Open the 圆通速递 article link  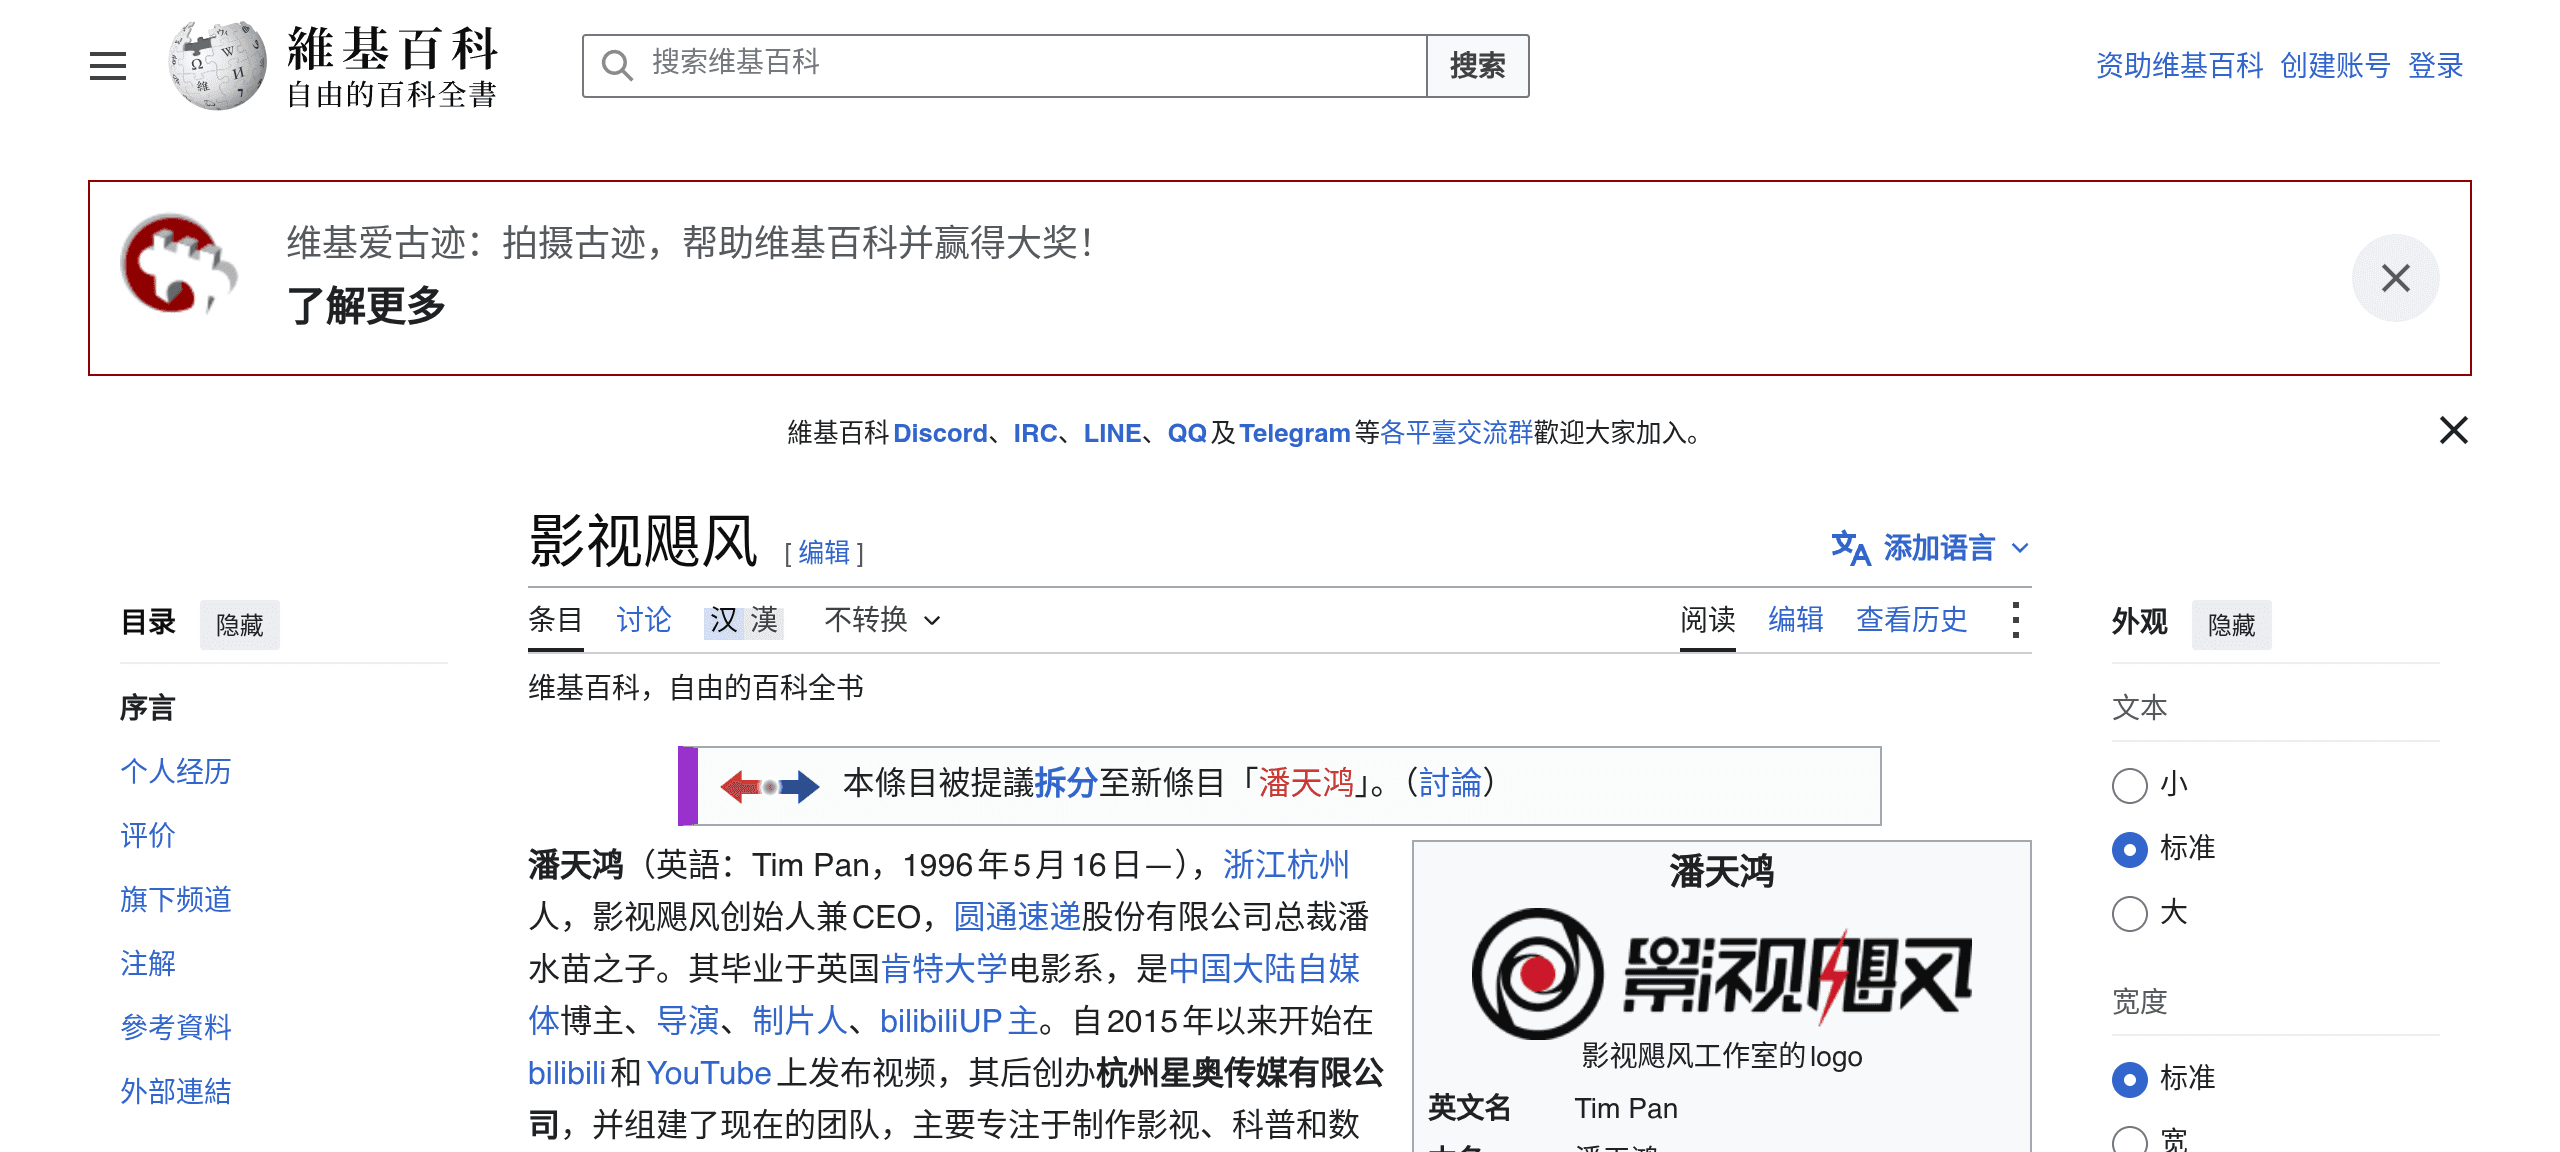click(x=1017, y=916)
